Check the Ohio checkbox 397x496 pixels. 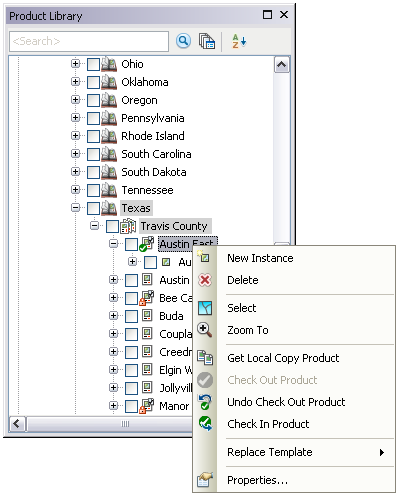pos(93,64)
